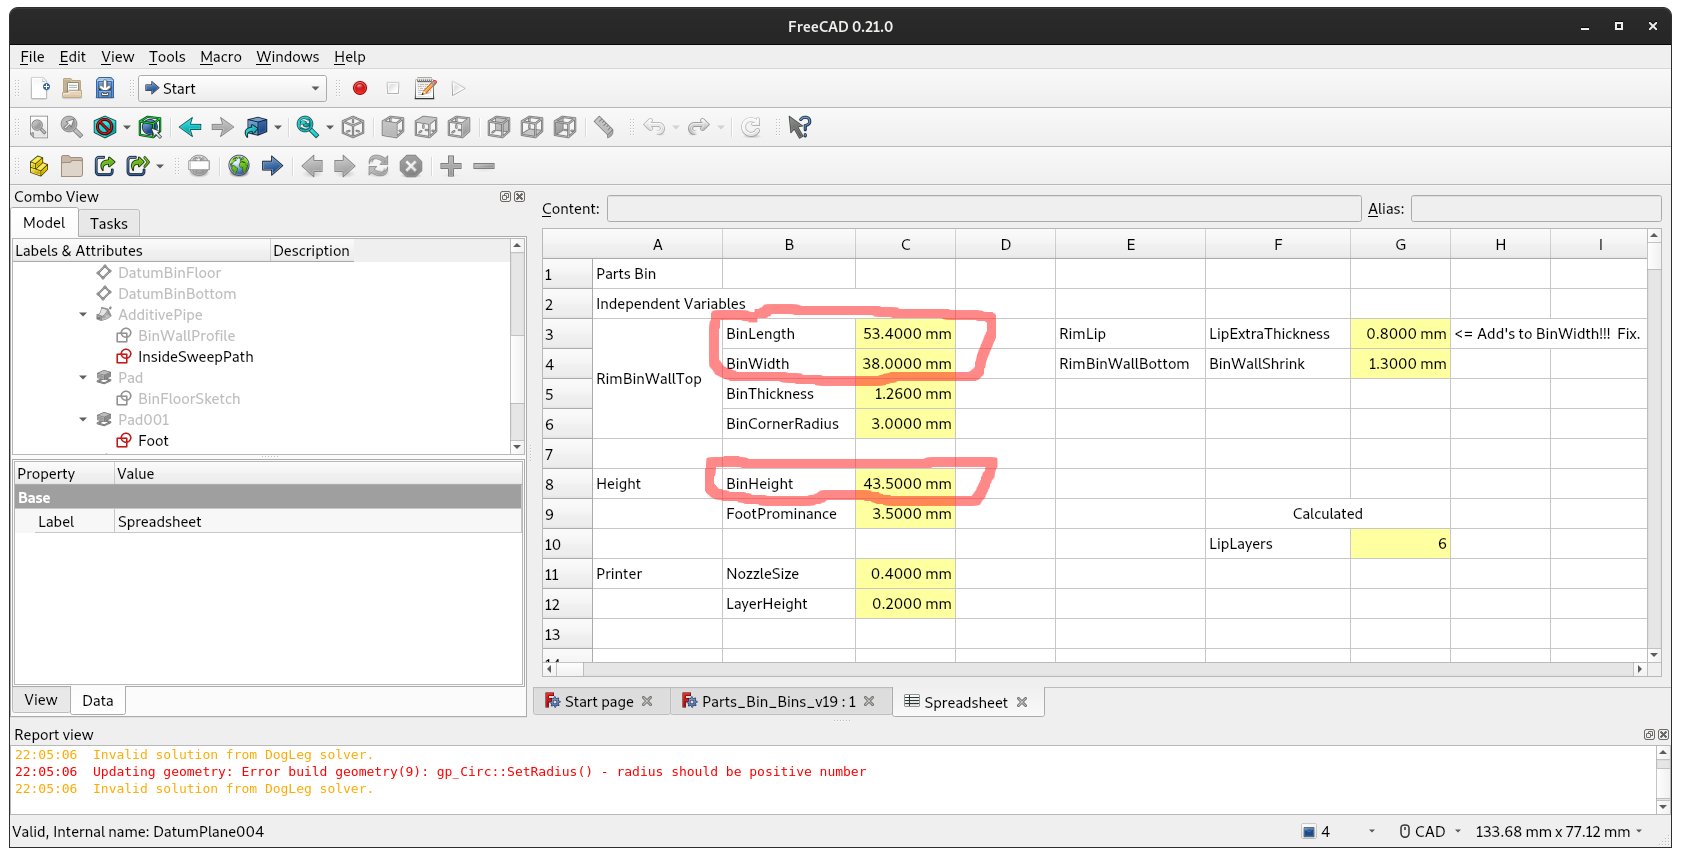Select the BinHeight value cell 43.5000 mm
The height and width of the screenshot is (857, 1681).
tap(905, 484)
